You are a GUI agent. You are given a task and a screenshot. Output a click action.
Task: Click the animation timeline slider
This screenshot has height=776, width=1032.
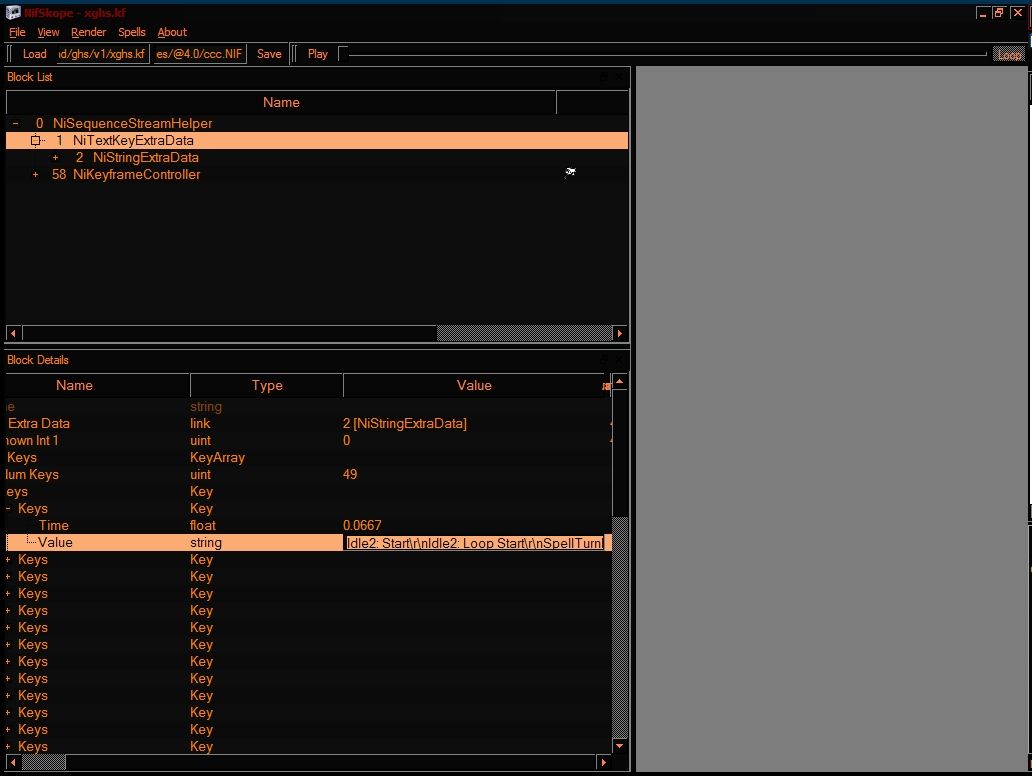click(x=662, y=54)
